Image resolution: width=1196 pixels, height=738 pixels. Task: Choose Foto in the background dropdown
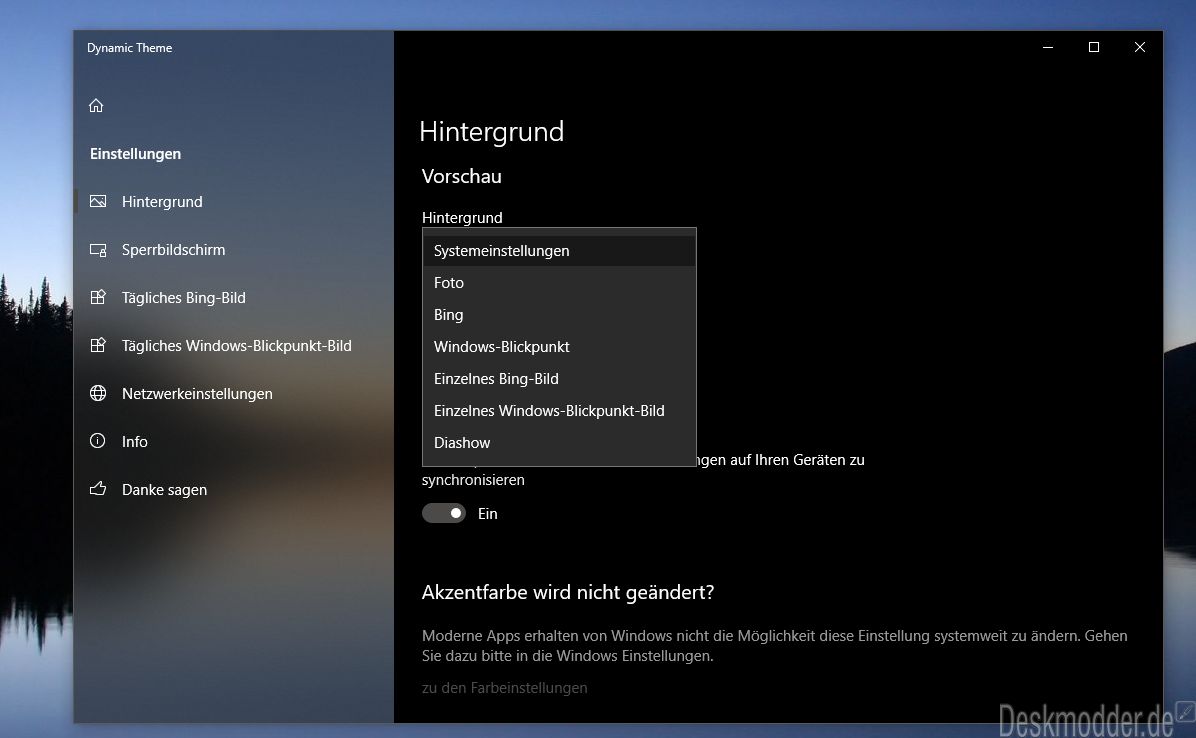[x=449, y=283]
